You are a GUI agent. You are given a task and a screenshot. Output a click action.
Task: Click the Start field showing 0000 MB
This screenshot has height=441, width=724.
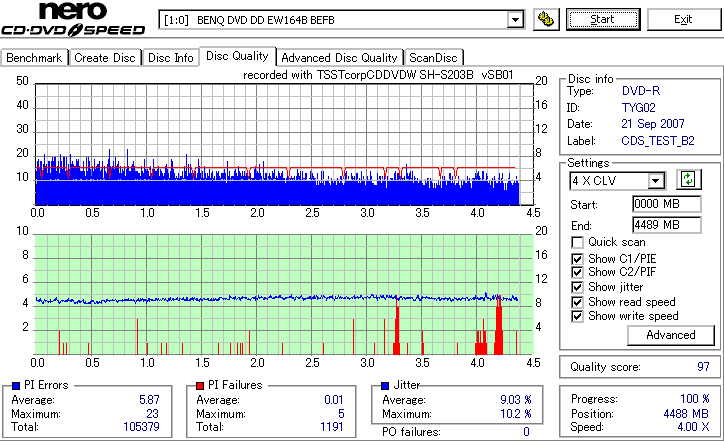coord(666,204)
